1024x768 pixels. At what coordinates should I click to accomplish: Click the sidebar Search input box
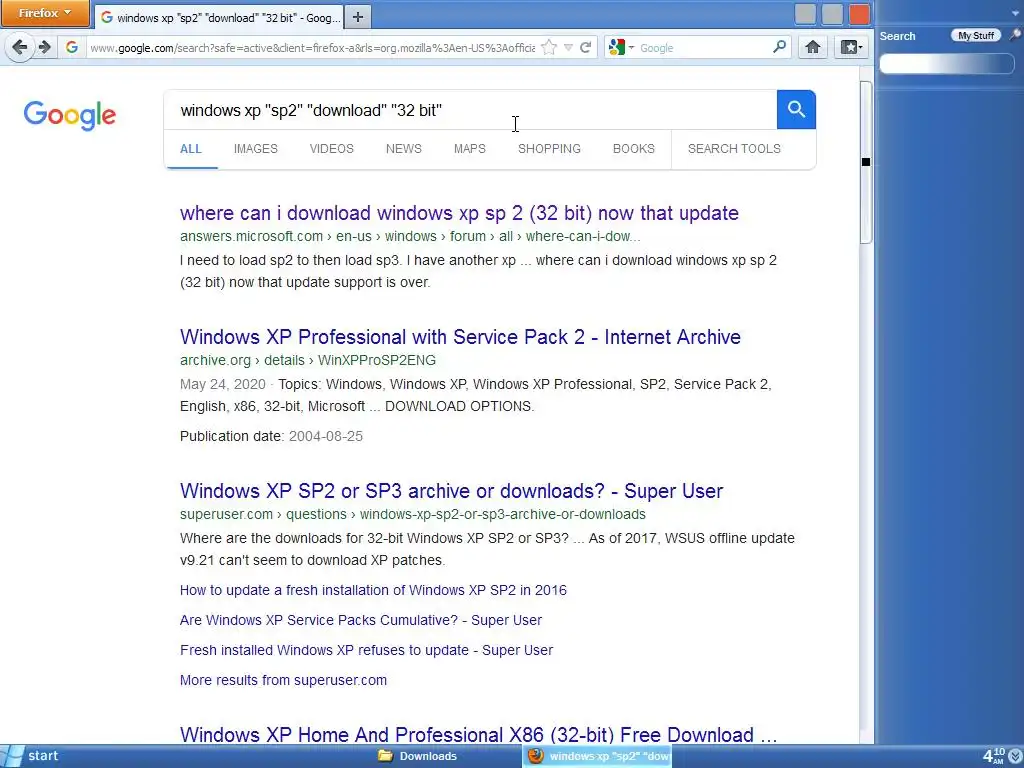[947, 63]
